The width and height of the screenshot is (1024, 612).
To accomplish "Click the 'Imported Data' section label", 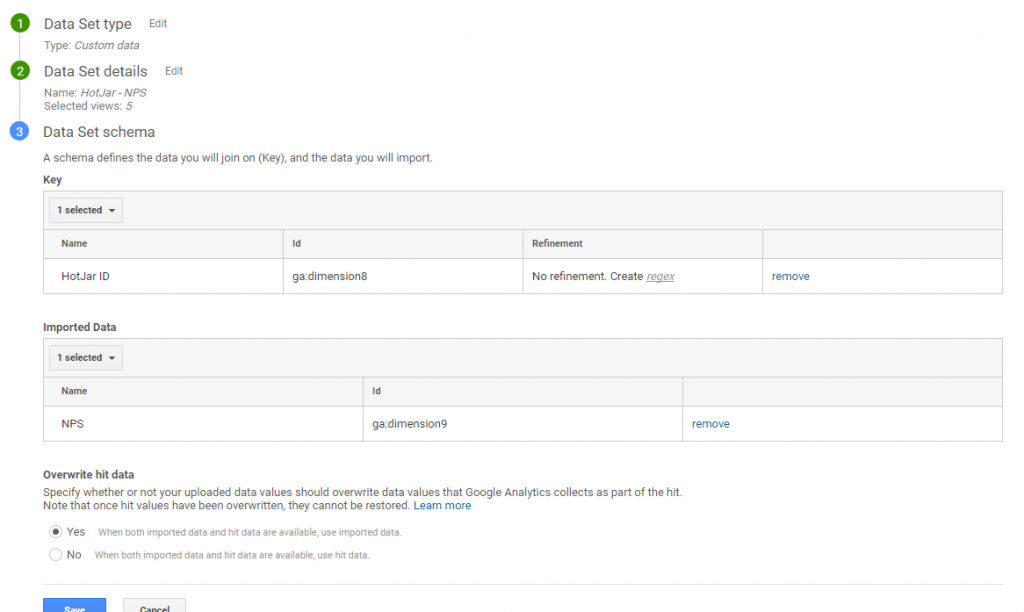I will point(80,327).
